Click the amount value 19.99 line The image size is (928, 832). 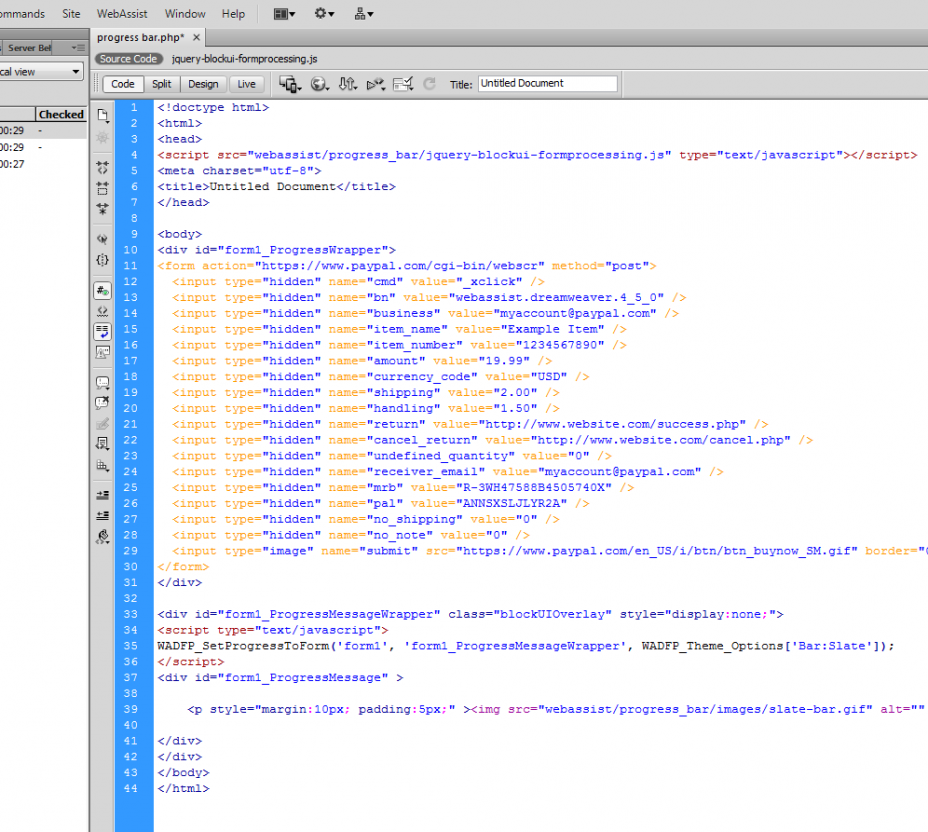point(362,360)
